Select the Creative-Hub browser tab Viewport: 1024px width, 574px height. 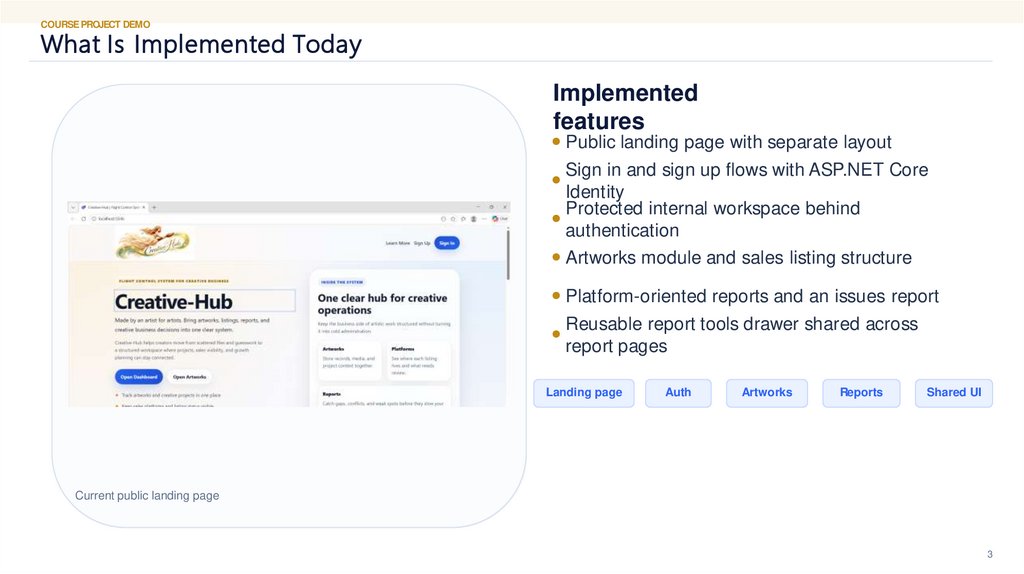(112, 206)
